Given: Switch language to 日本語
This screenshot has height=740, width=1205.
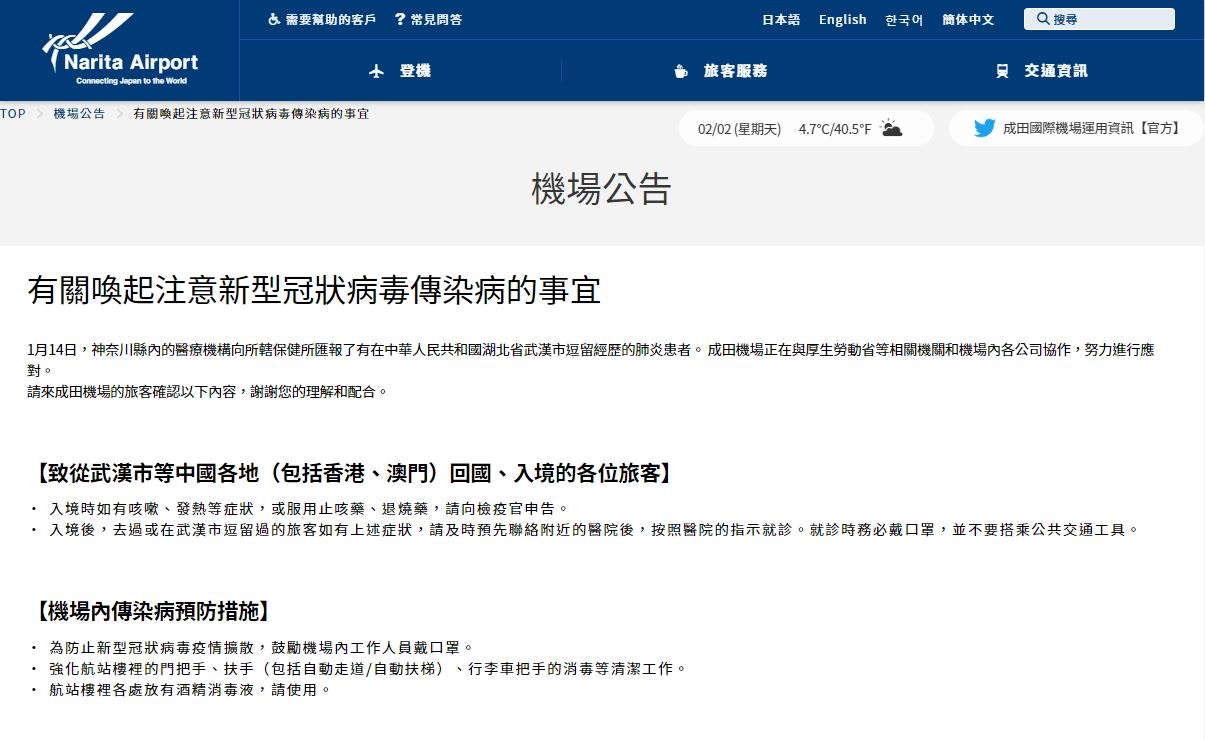Looking at the screenshot, I should pos(781,19).
